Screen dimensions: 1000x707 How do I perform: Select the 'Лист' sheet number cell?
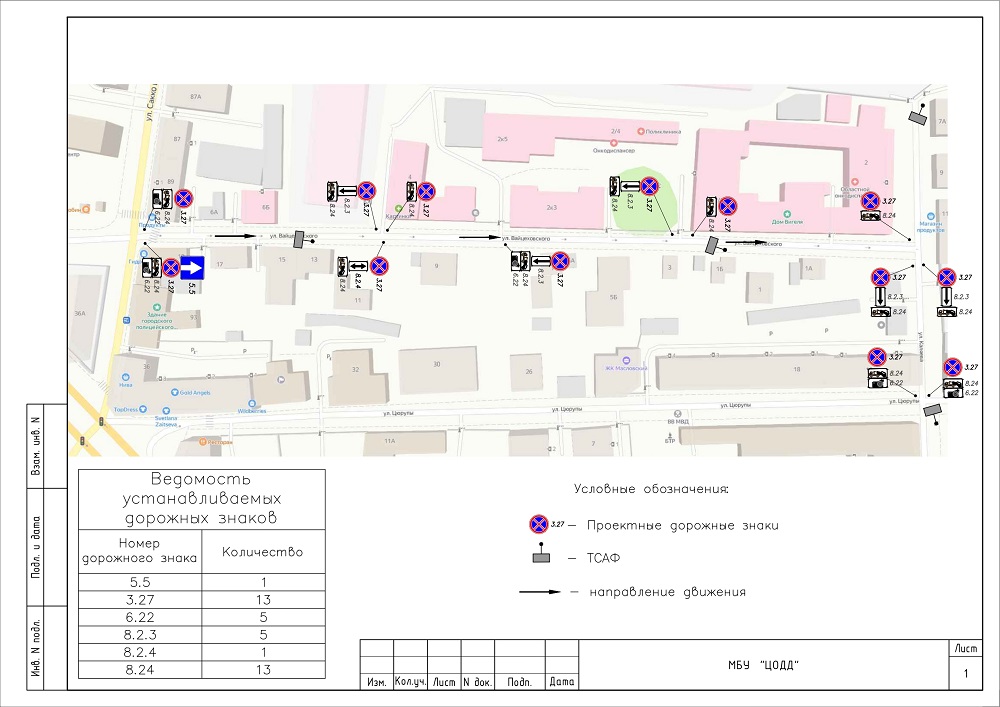pos(965,675)
